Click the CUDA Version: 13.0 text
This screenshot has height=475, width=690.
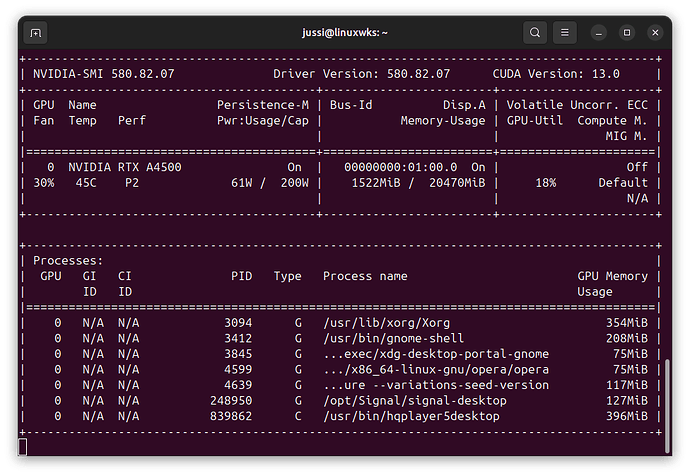pyautogui.click(x=556, y=74)
